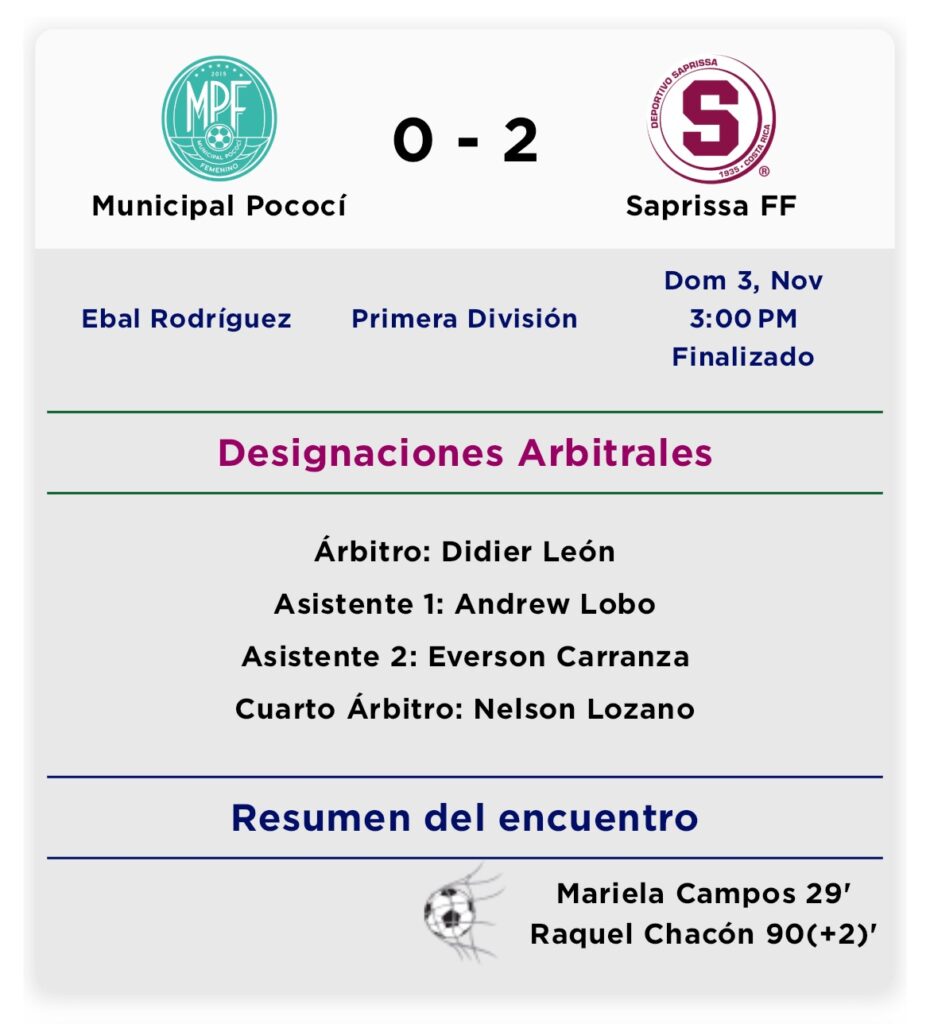Click the Resumen del encuentro heading
The height and width of the screenshot is (1024, 930).
(x=465, y=818)
